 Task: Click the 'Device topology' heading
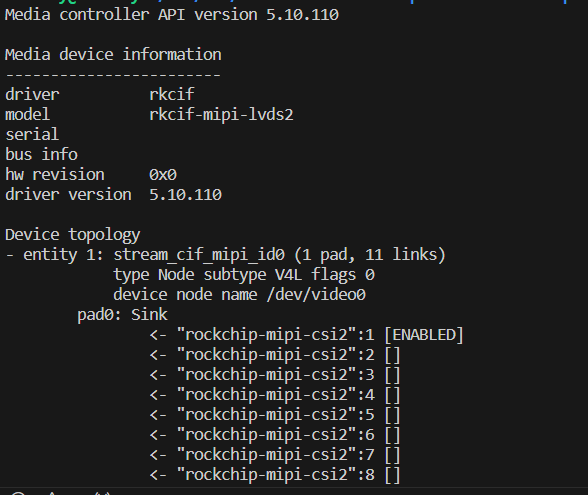coord(72,235)
